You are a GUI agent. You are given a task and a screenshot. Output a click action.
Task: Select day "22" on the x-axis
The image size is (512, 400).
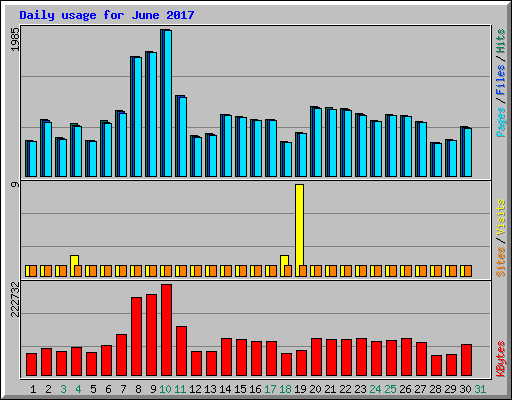[x=345, y=389]
